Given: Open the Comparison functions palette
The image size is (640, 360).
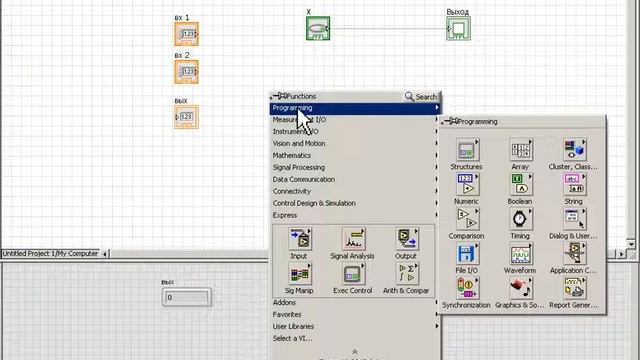Looking at the screenshot, I should pos(467,219).
